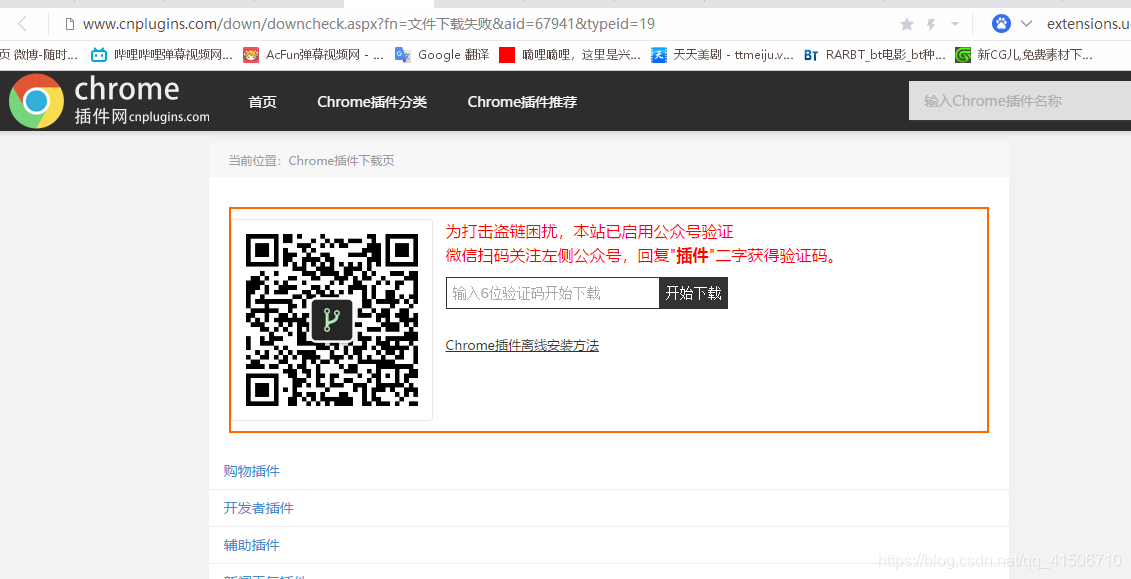Viewport: 1131px width, 579px height.
Task: Open the 天天美剧 bookmark
Action: click(x=722, y=54)
